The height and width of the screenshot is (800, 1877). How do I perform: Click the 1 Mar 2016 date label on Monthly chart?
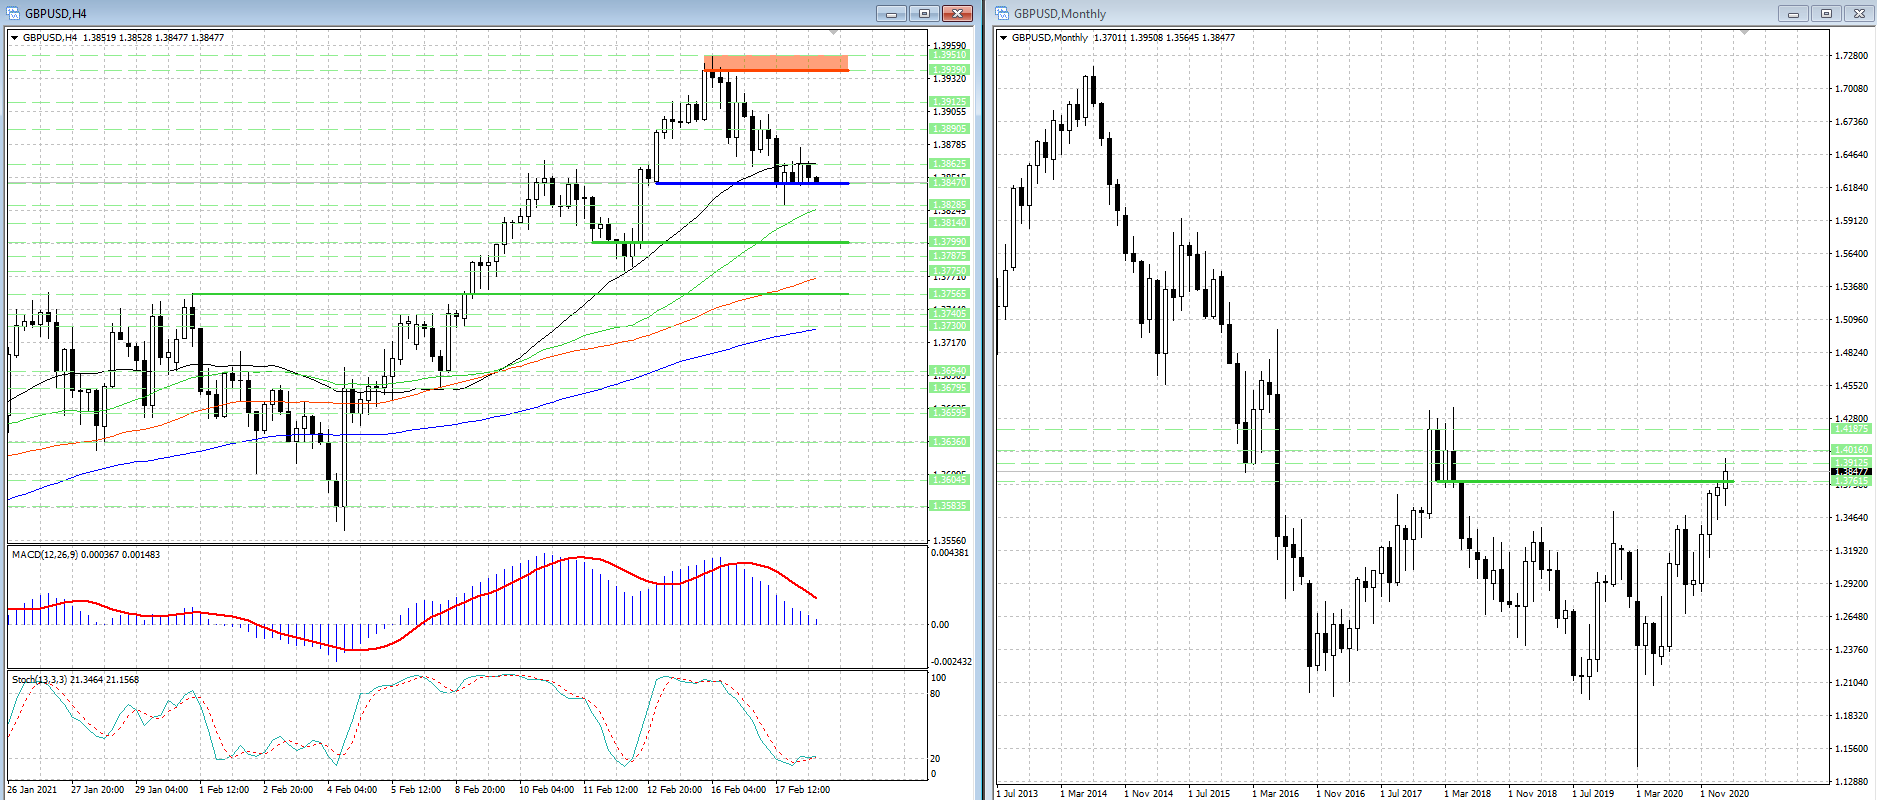click(x=1275, y=793)
